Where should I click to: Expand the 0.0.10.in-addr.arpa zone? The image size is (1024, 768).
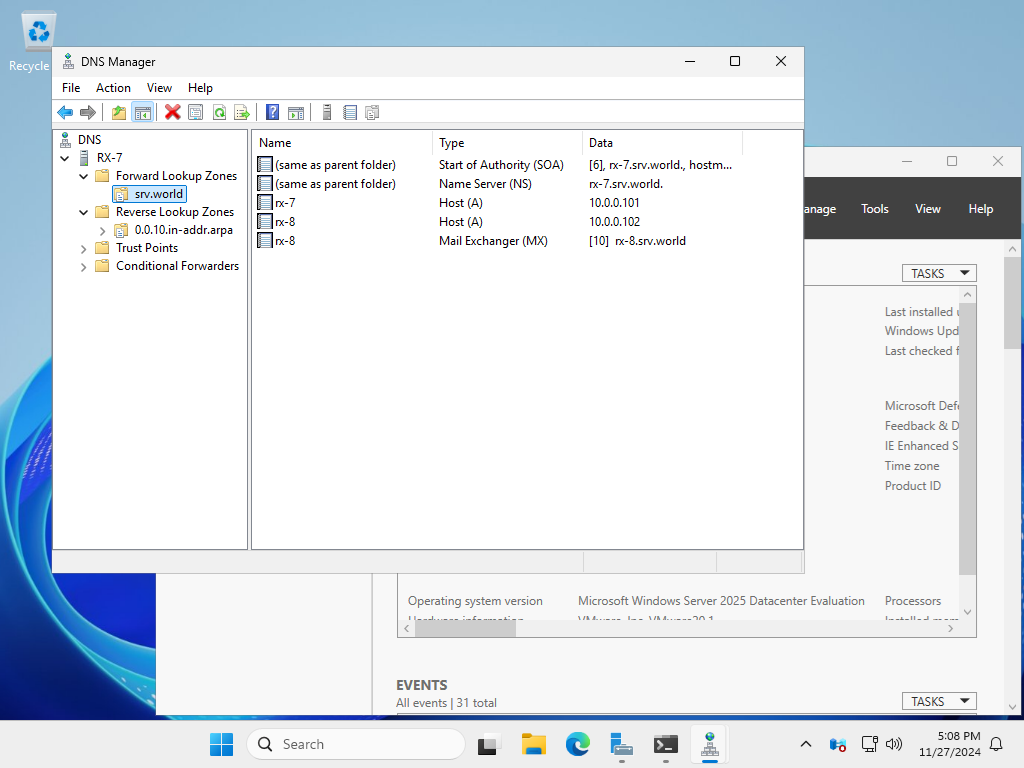[103, 231]
